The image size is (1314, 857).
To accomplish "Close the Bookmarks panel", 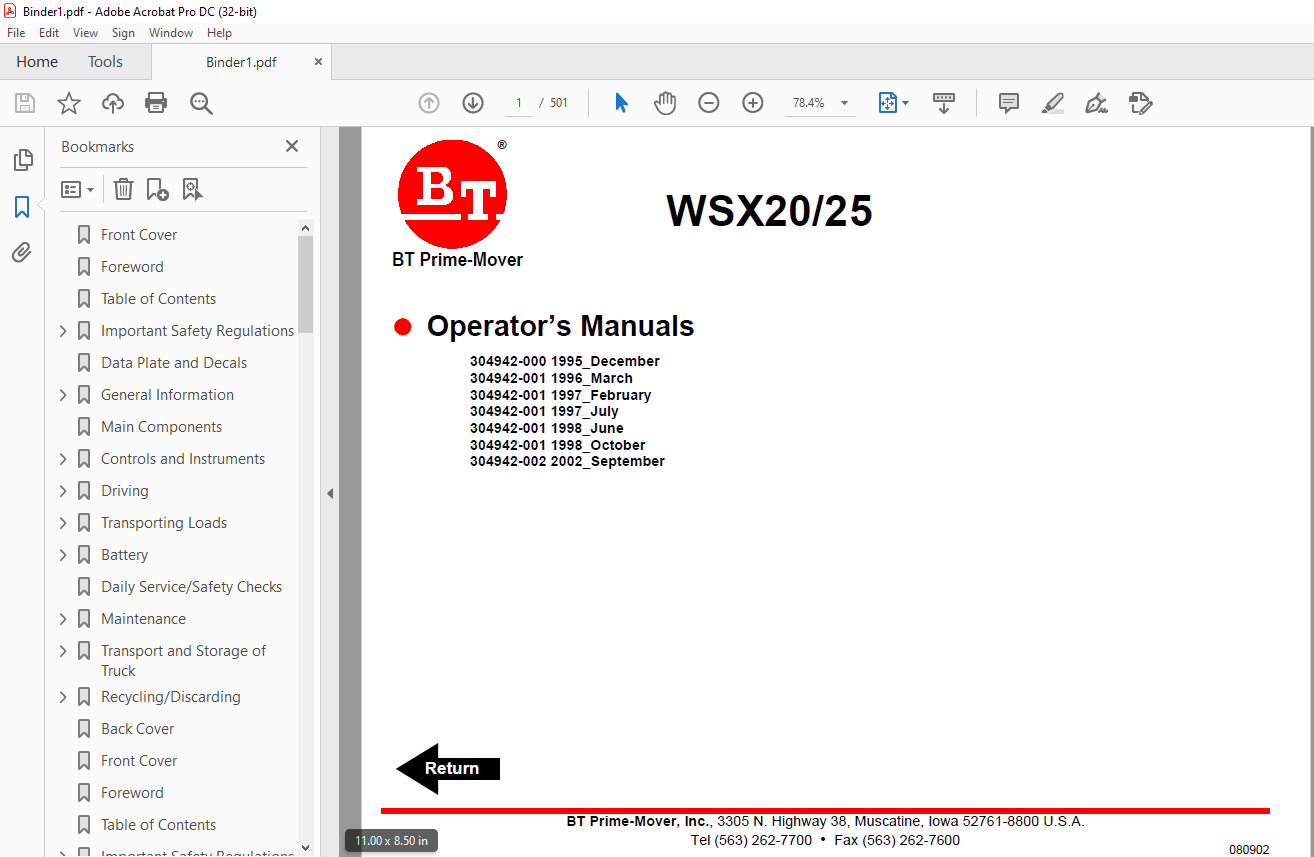I will (x=292, y=146).
